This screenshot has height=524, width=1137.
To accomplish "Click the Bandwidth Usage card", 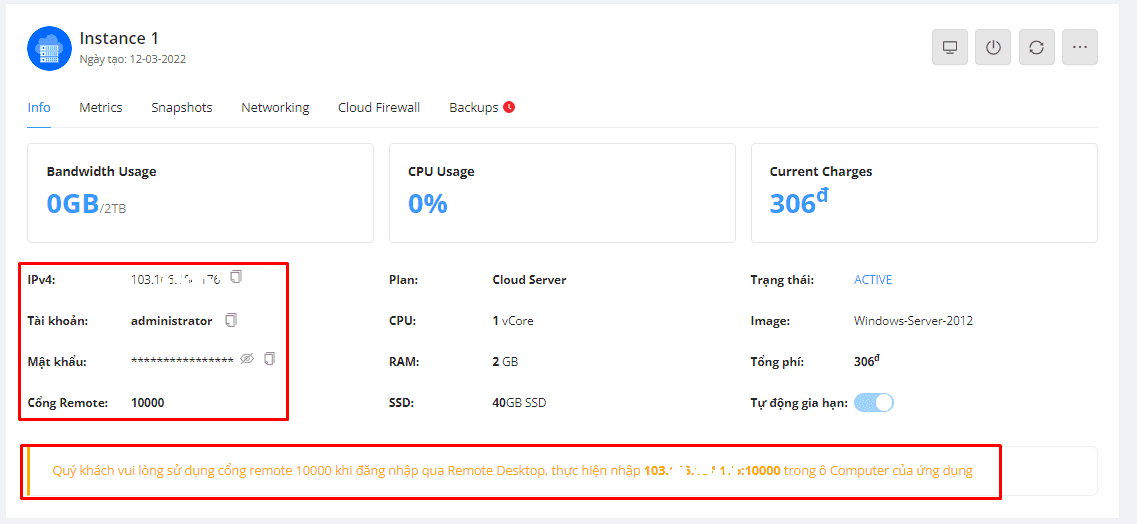I will coord(200,193).
